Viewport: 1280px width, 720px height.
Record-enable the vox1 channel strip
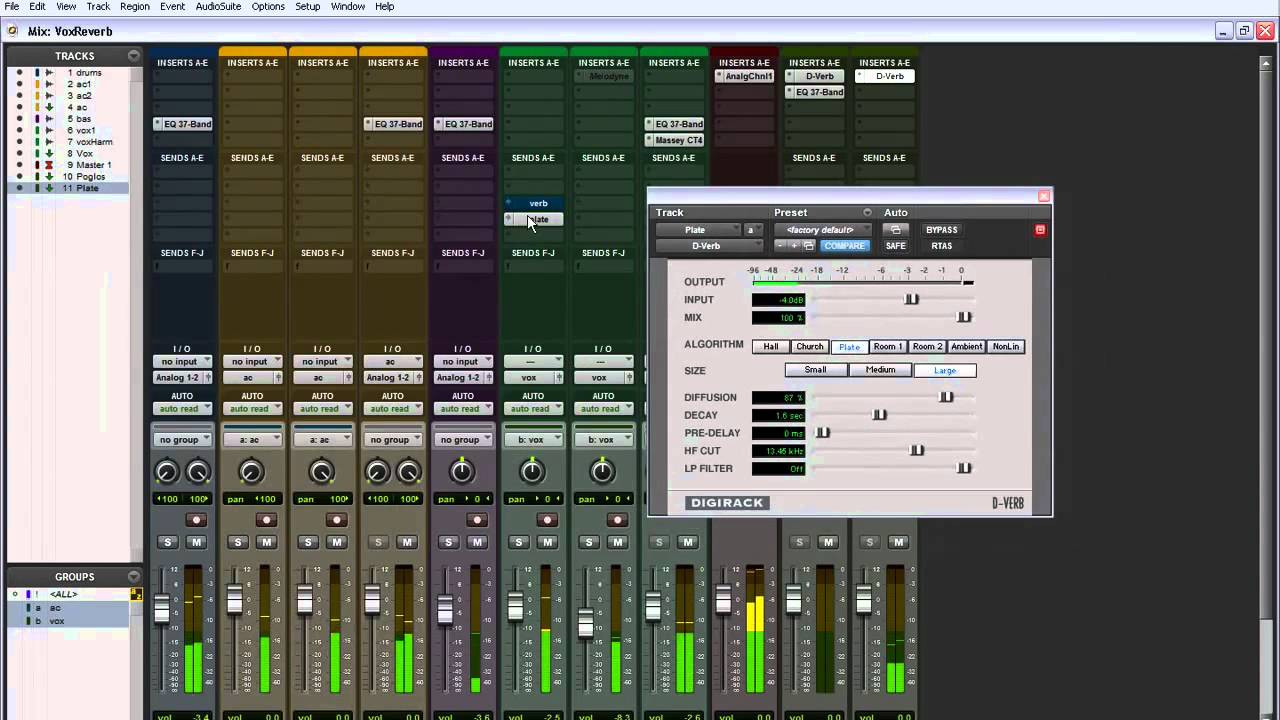(547, 520)
